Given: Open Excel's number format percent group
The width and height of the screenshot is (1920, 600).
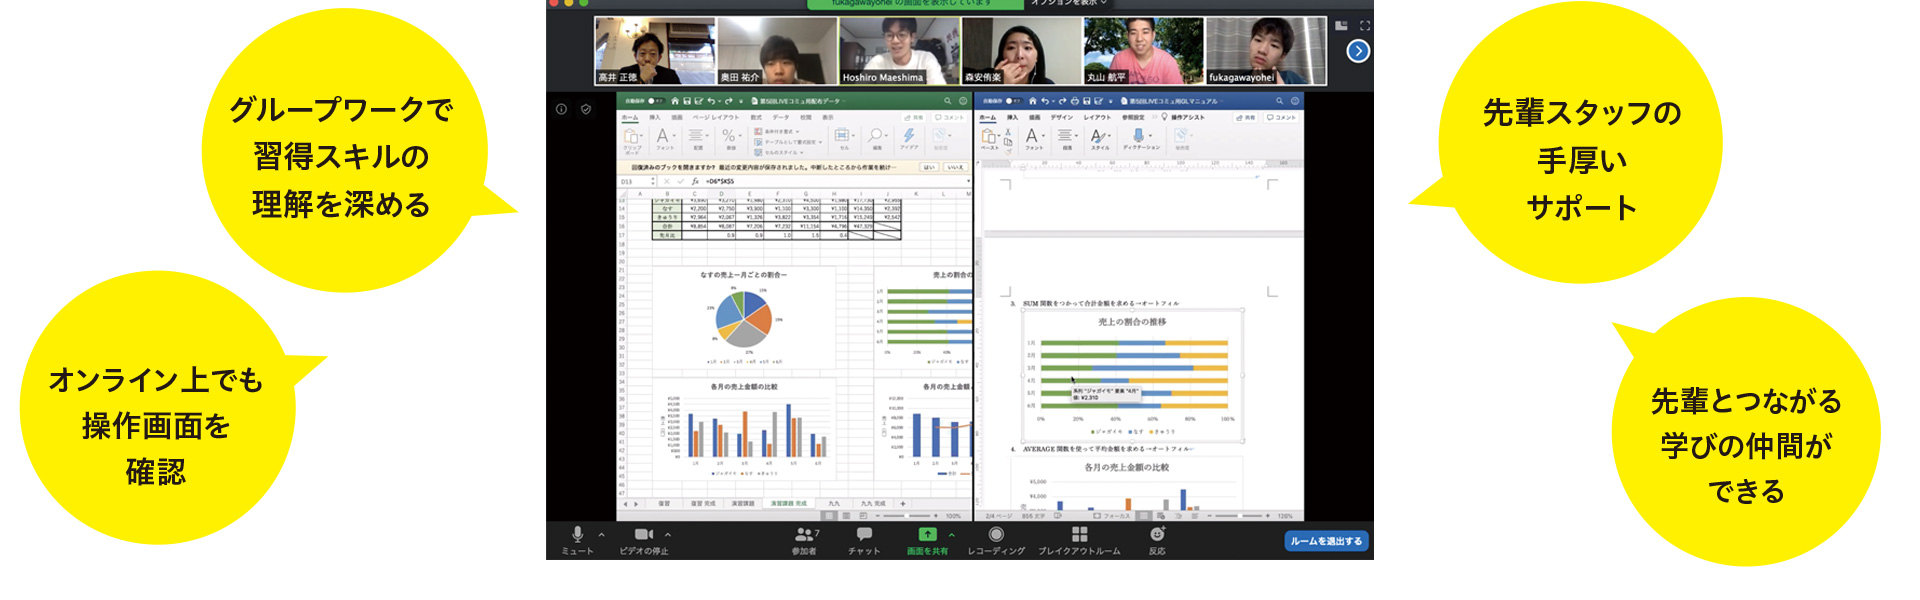Looking at the screenshot, I should 731,139.
